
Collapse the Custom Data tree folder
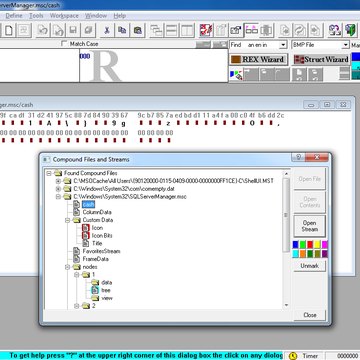[x=67, y=220]
